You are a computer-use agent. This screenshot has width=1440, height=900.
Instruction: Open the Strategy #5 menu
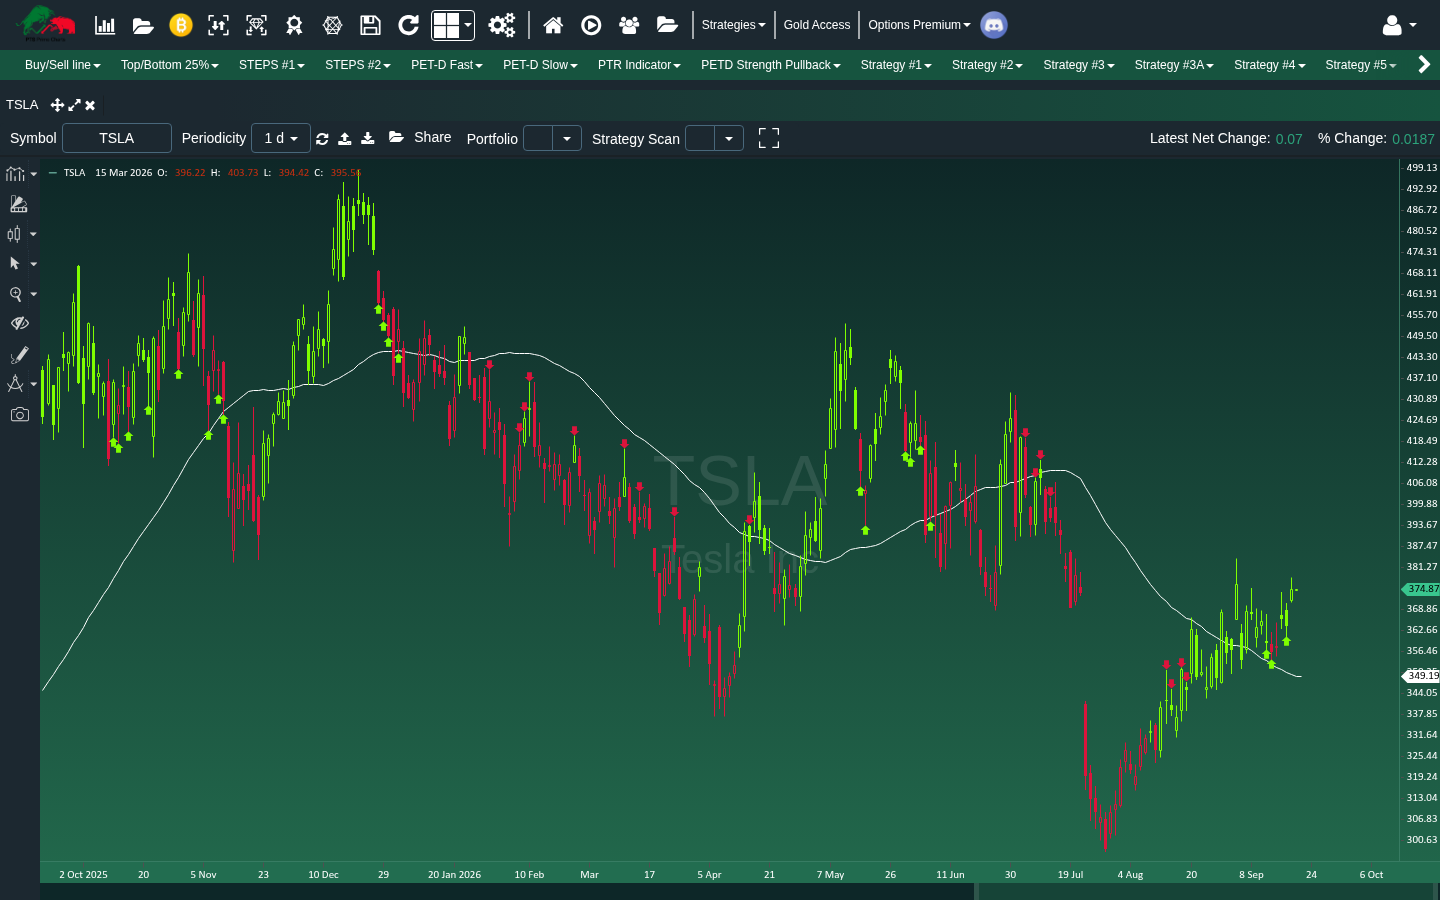point(1361,65)
